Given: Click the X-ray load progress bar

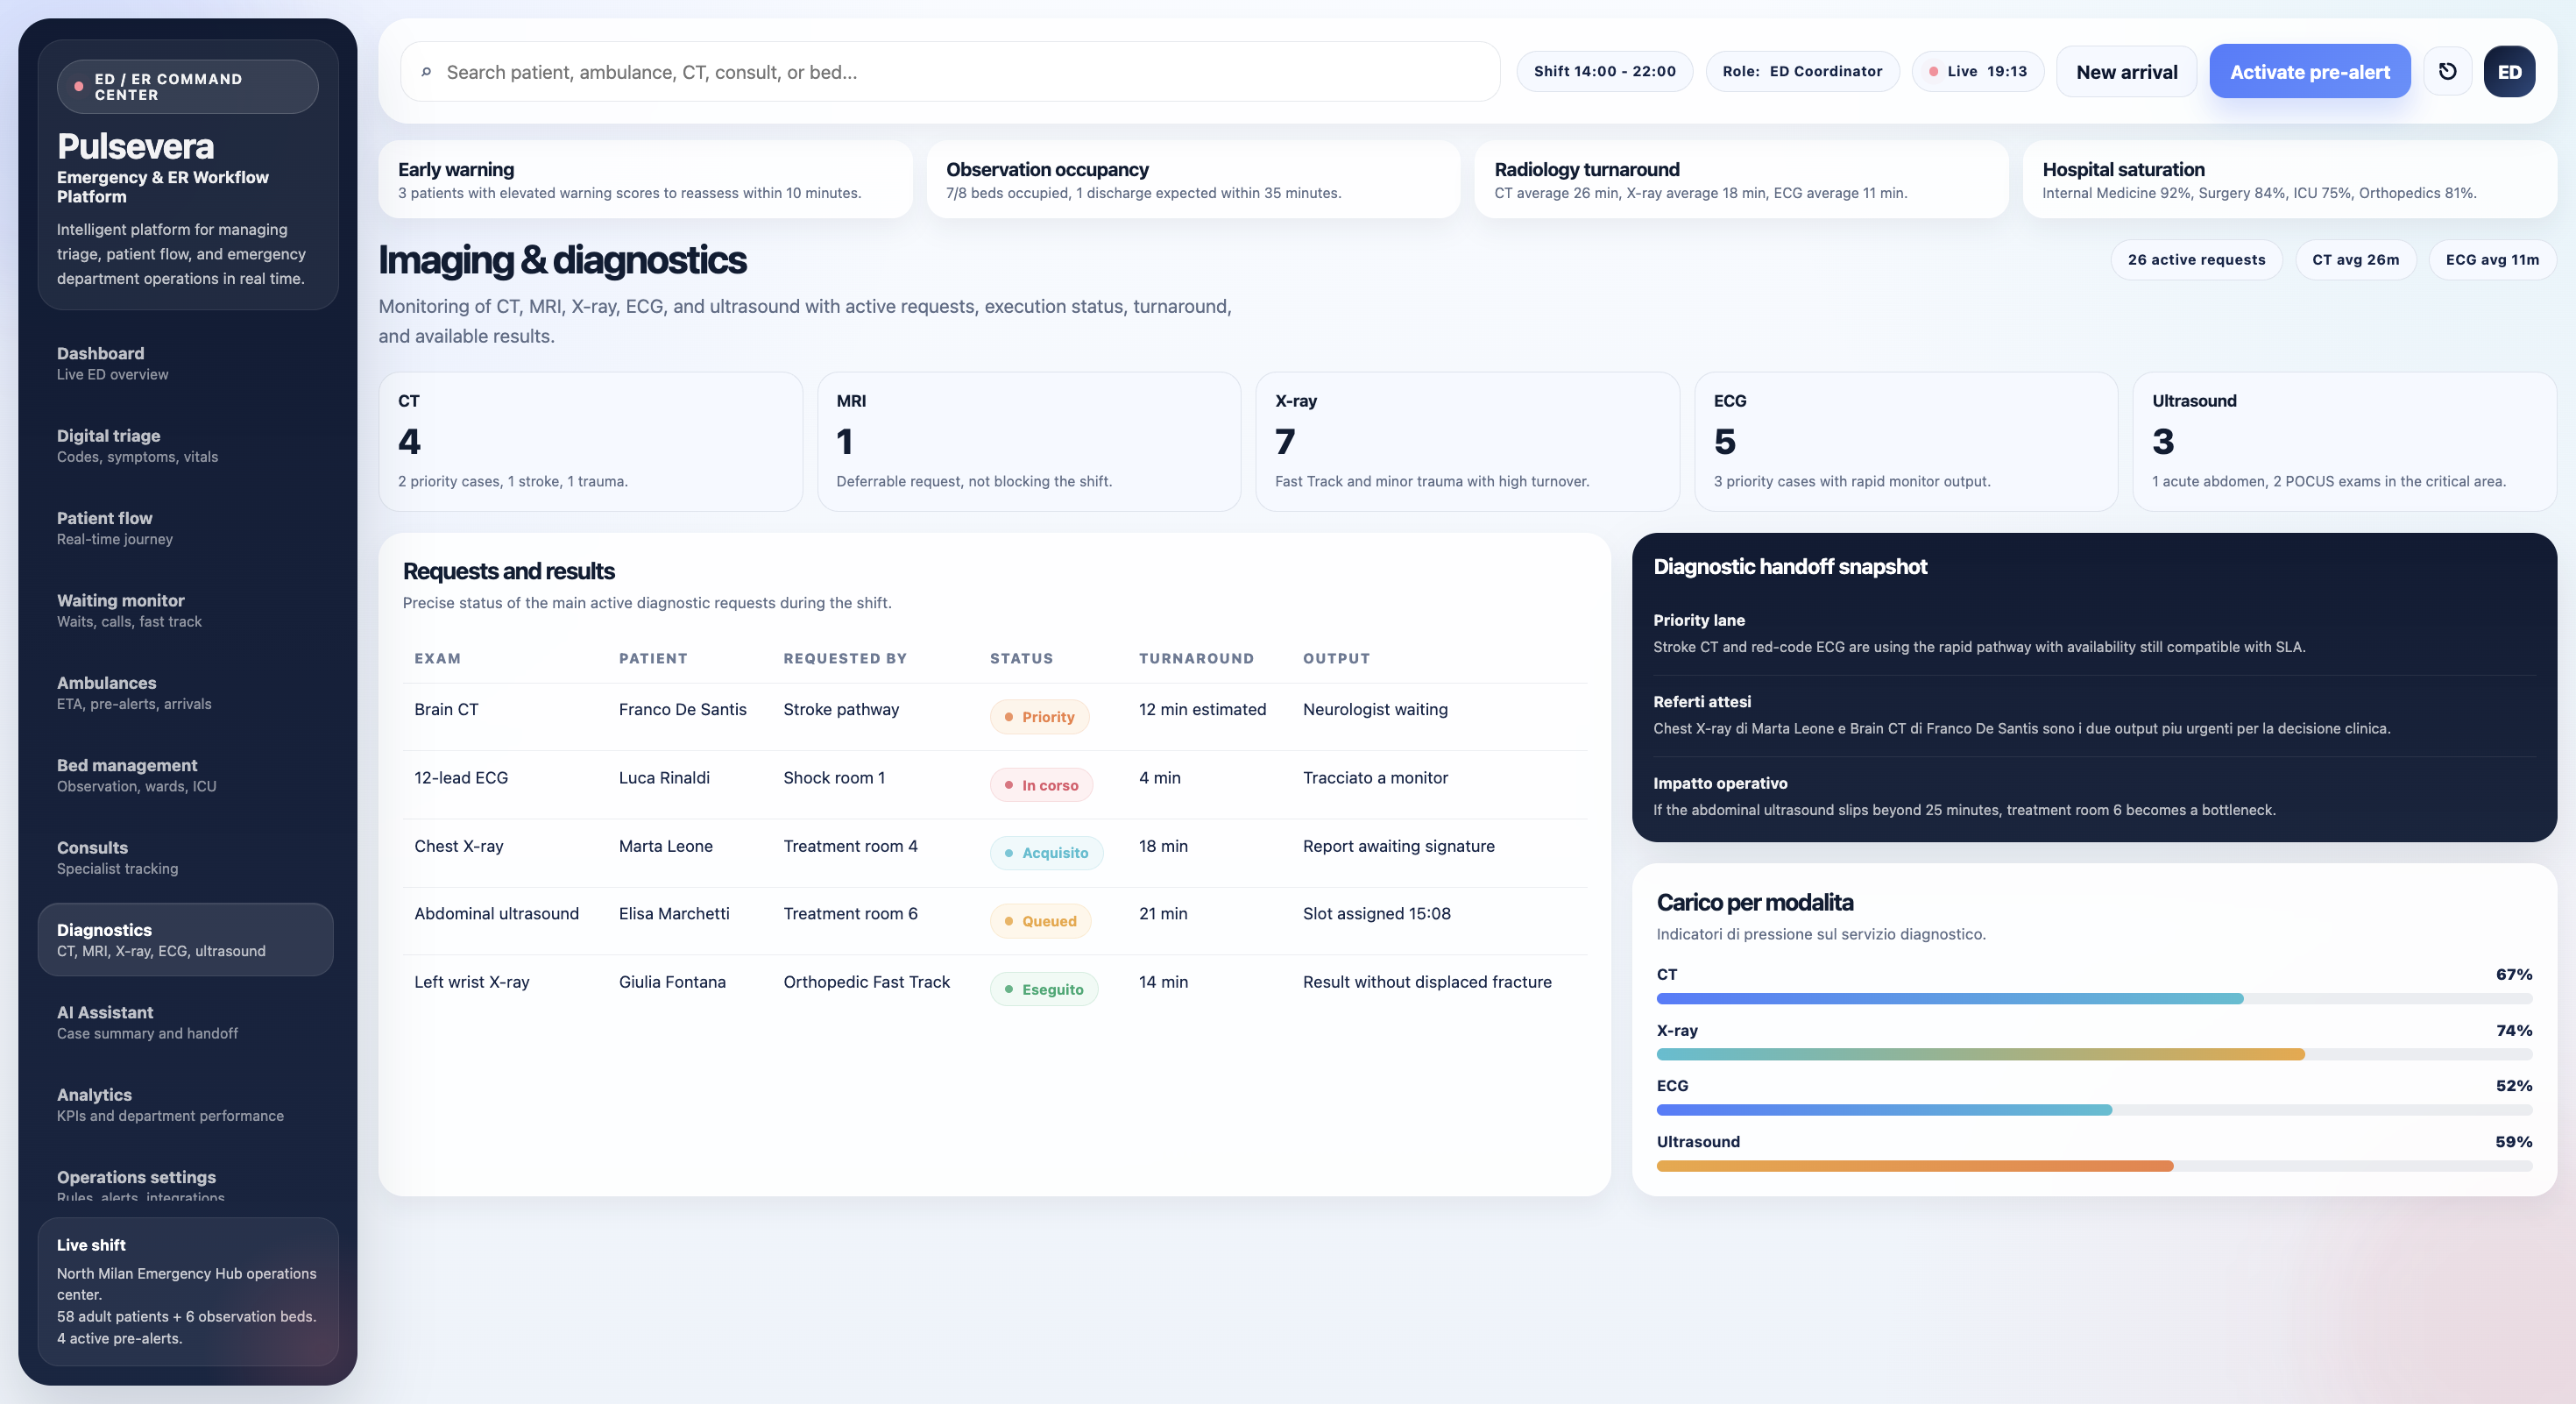Looking at the screenshot, I should tap(2094, 1054).
